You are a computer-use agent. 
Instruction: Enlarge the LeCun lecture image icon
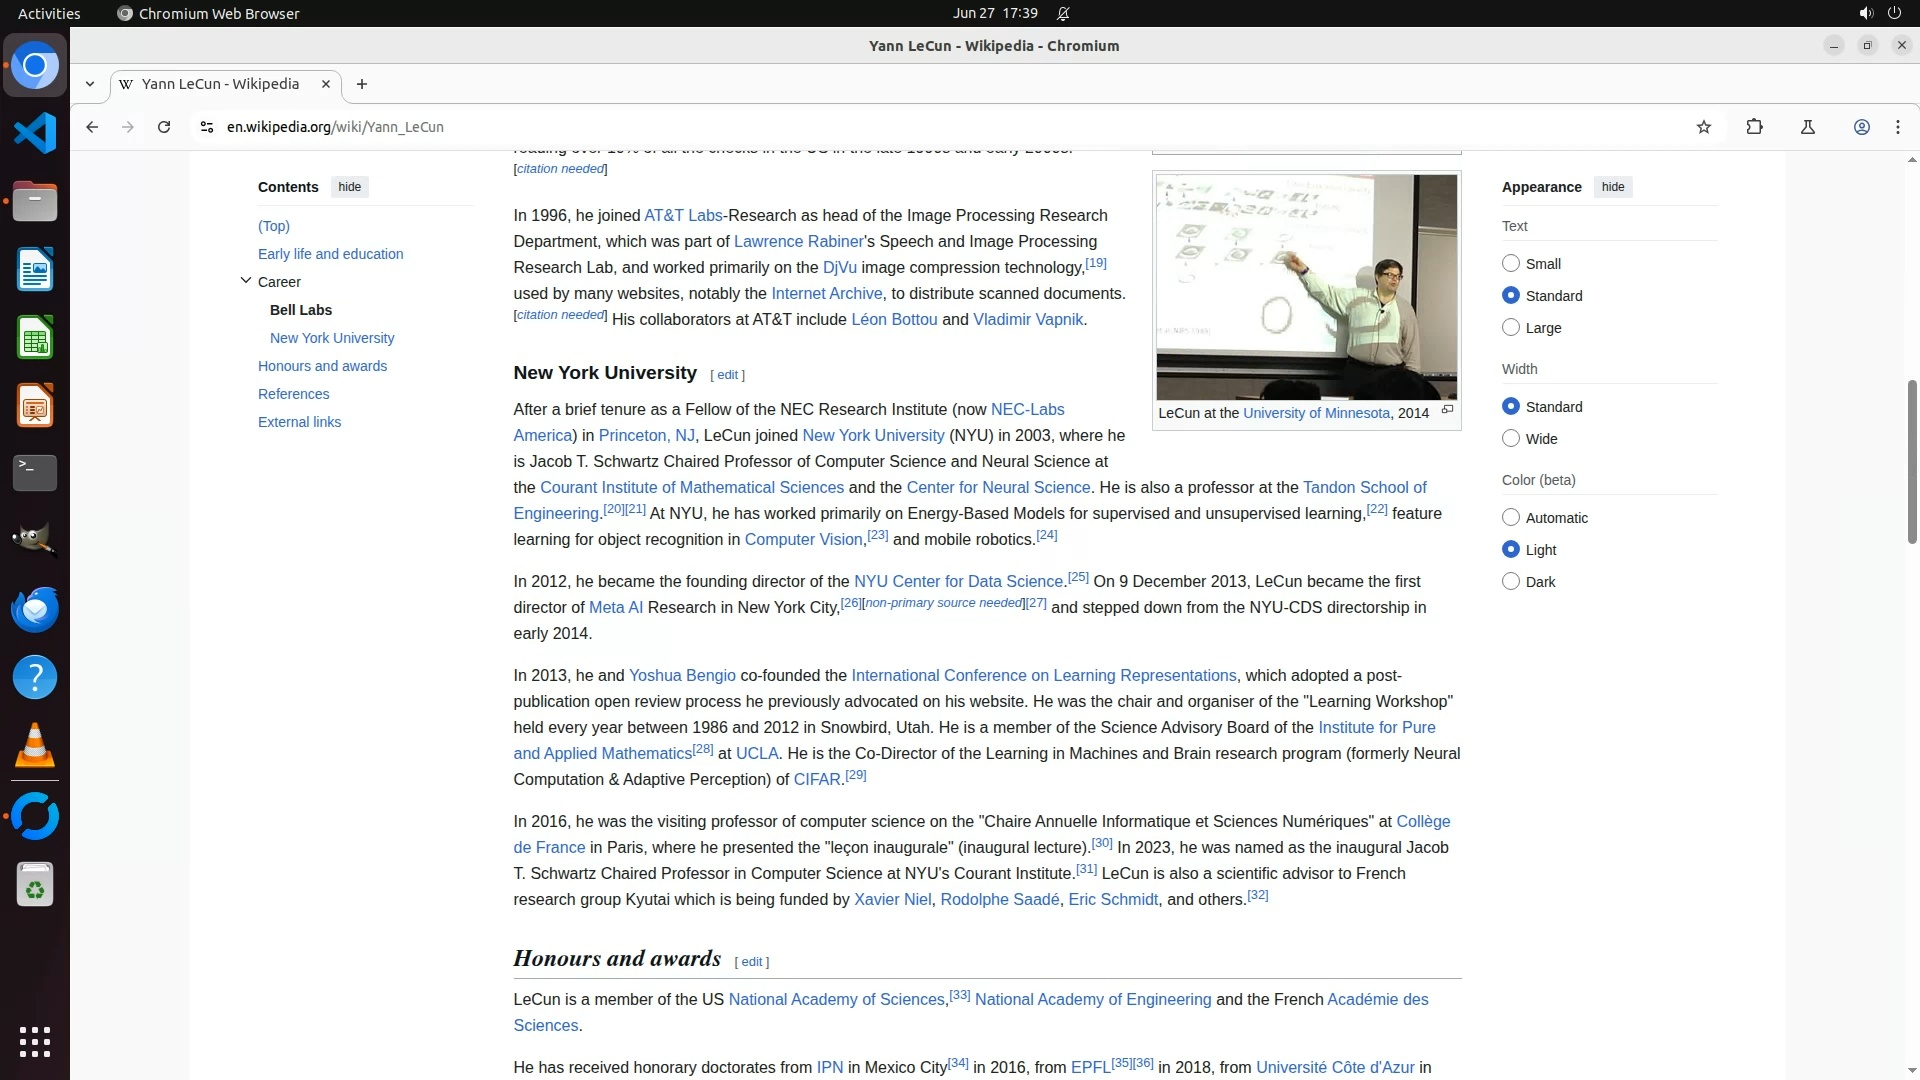(1447, 410)
